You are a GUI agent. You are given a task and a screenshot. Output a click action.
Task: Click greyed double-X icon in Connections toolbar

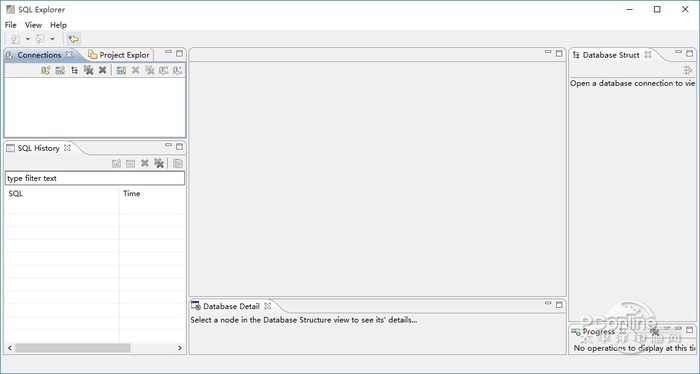click(x=150, y=70)
